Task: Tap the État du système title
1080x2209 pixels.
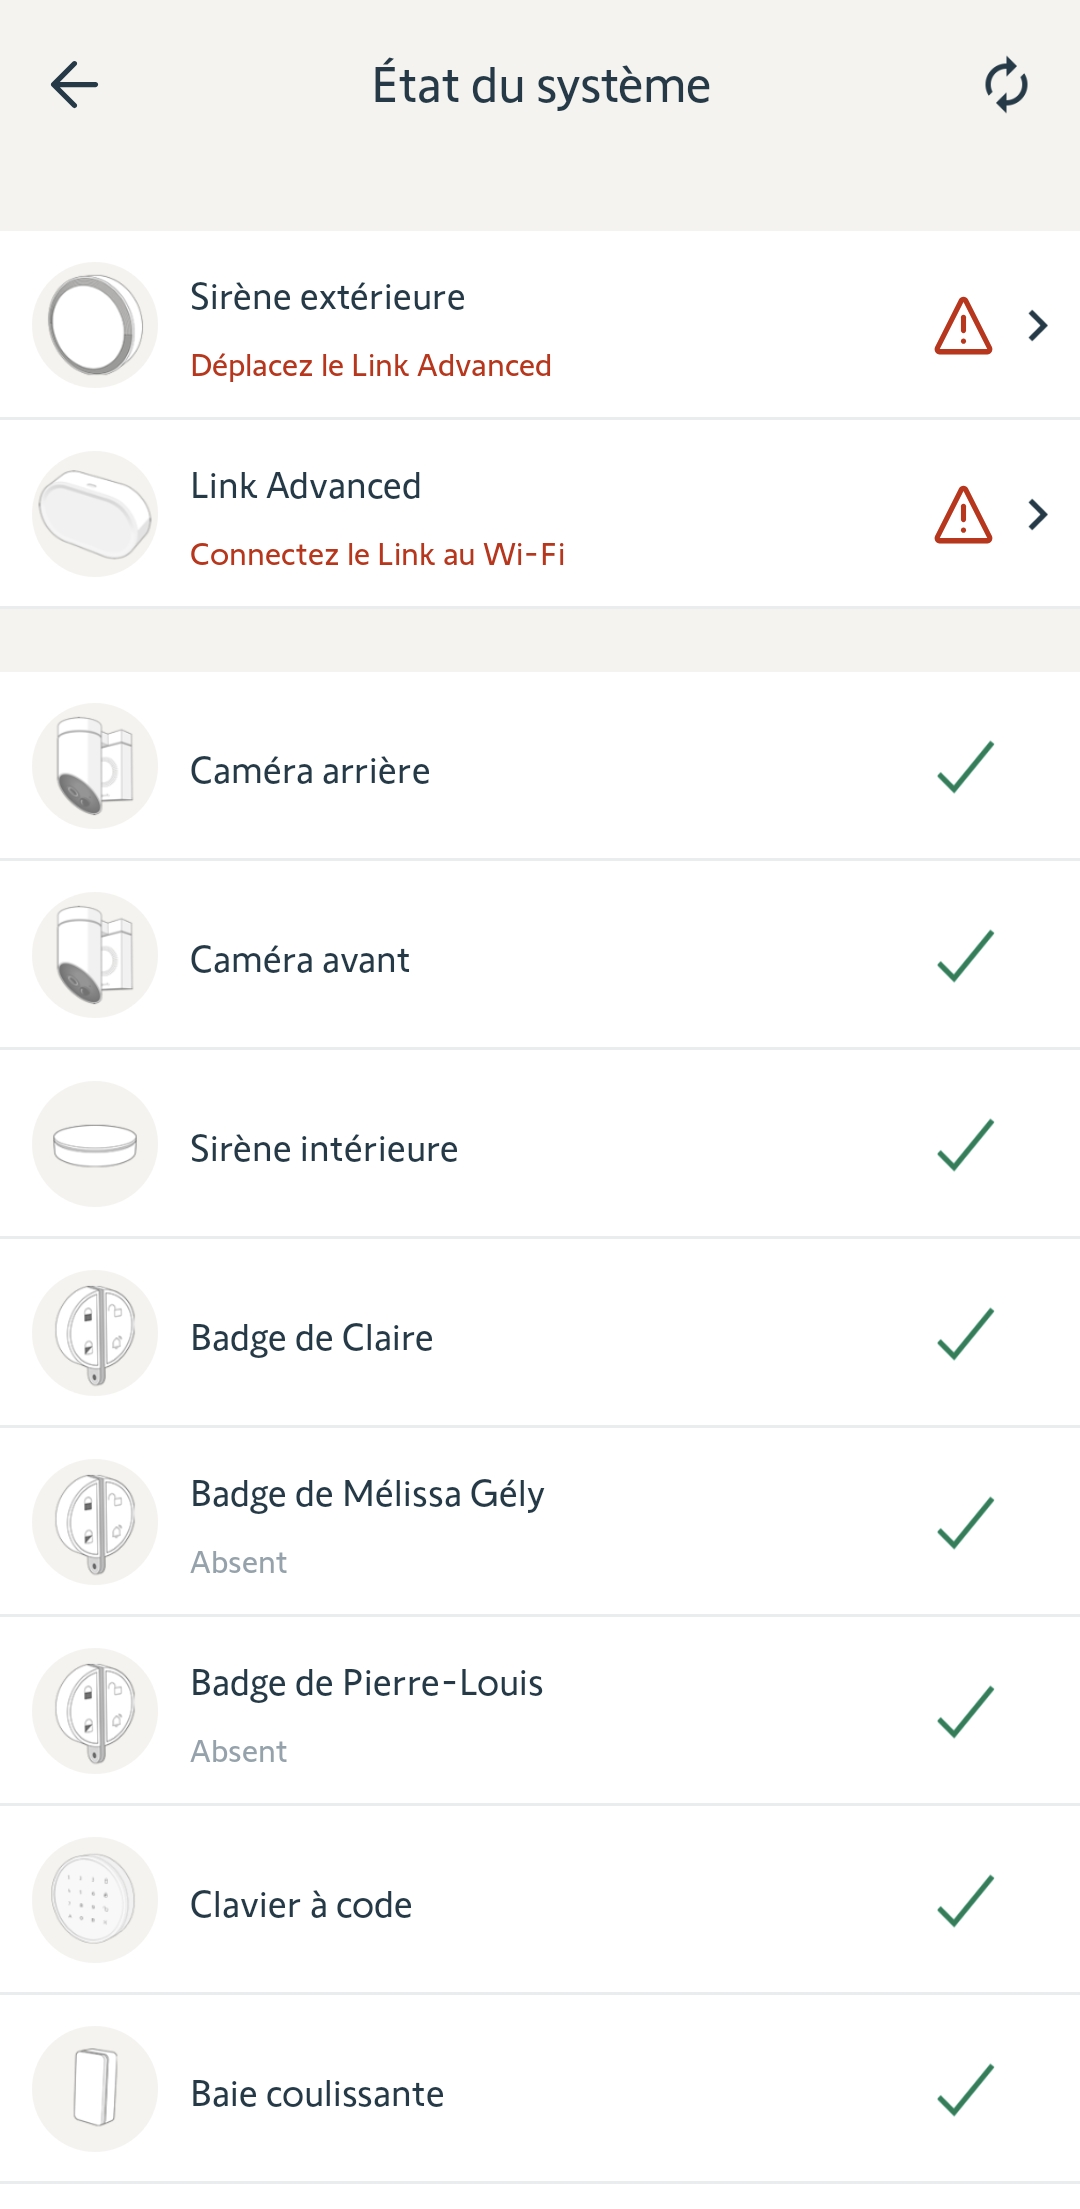Action: [x=541, y=86]
